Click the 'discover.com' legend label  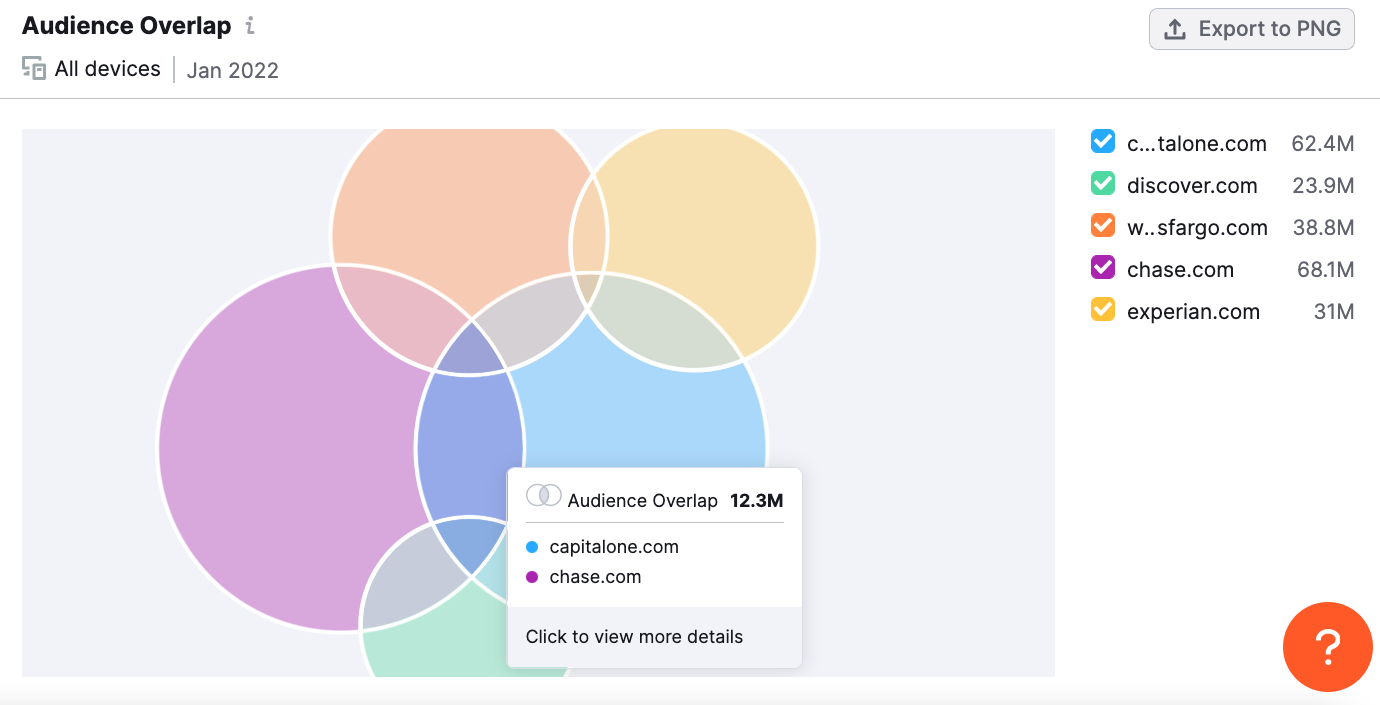(x=1192, y=186)
